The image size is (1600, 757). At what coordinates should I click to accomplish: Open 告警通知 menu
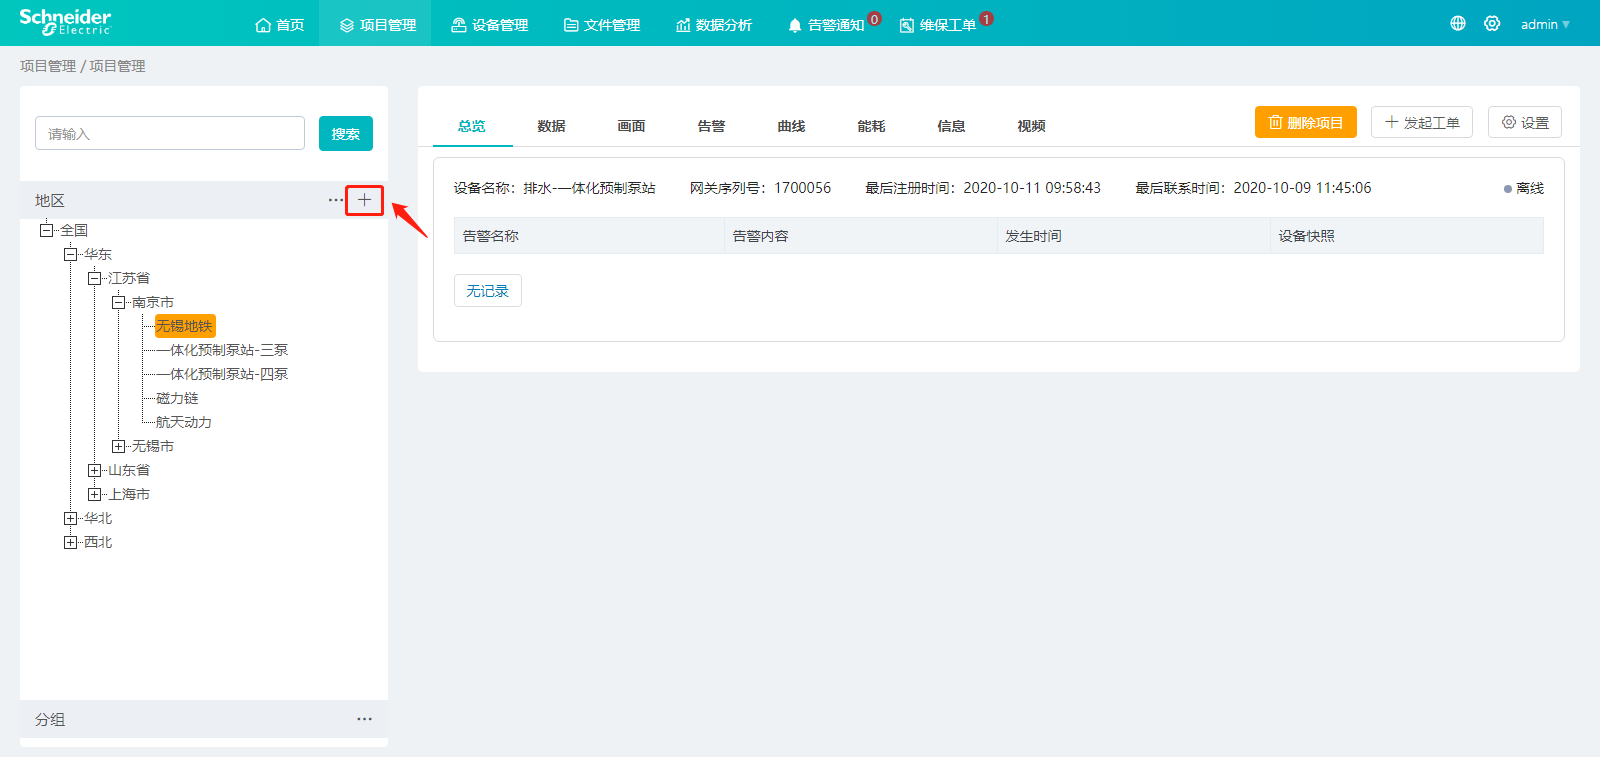tap(826, 24)
